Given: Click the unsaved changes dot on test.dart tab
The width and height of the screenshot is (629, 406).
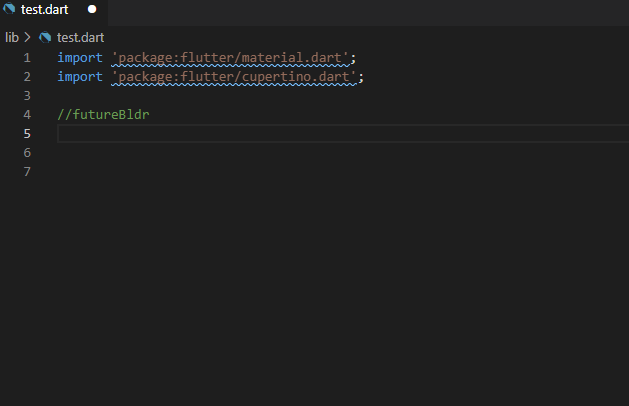Looking at the screenshot, I should coord(92,9).
